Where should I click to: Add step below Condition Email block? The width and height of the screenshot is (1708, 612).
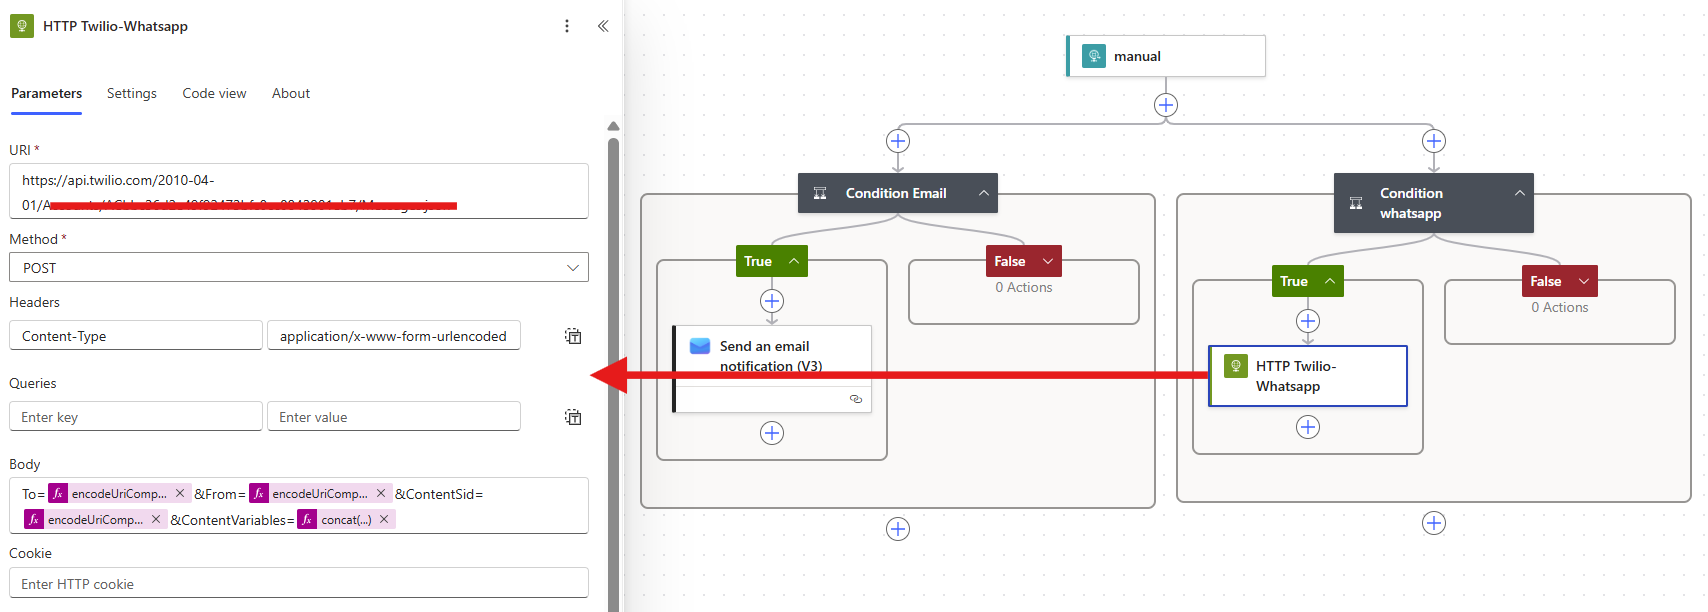898,529
